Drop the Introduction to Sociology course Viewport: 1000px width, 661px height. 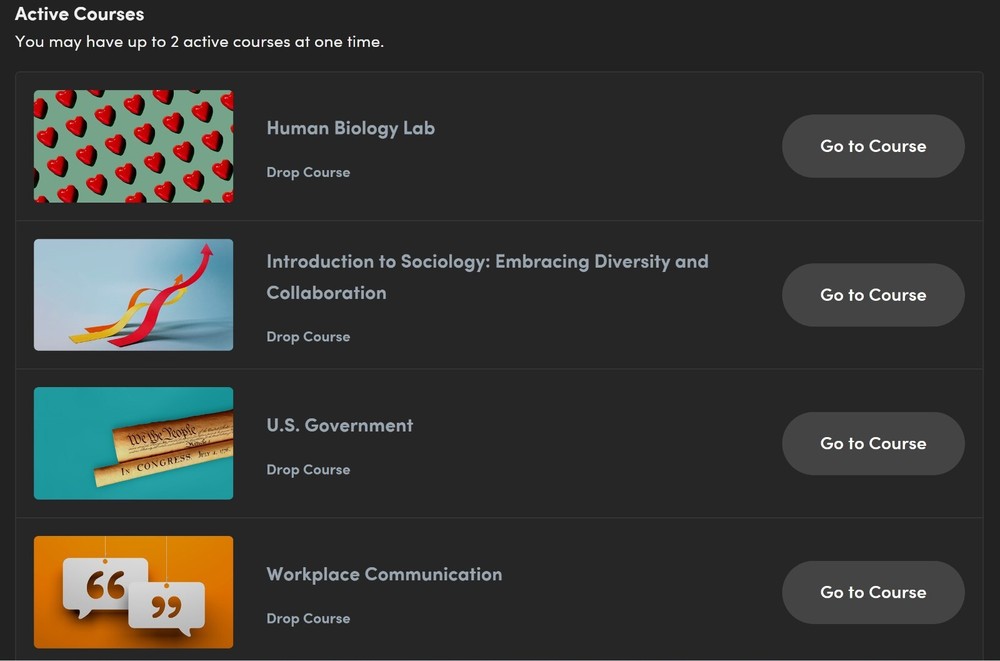pyautogui.click(x=308, y=337)
